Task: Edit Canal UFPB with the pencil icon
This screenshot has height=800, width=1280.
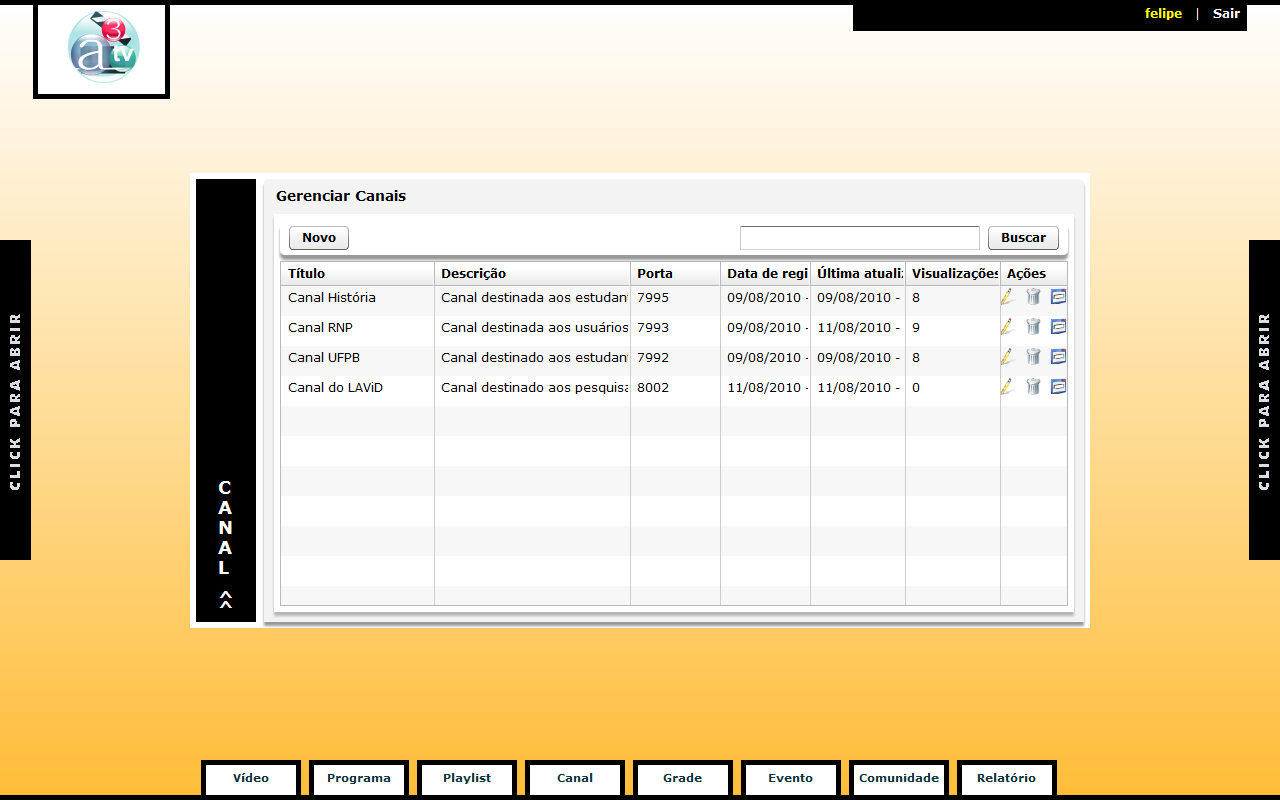Action: (1007, 357)
